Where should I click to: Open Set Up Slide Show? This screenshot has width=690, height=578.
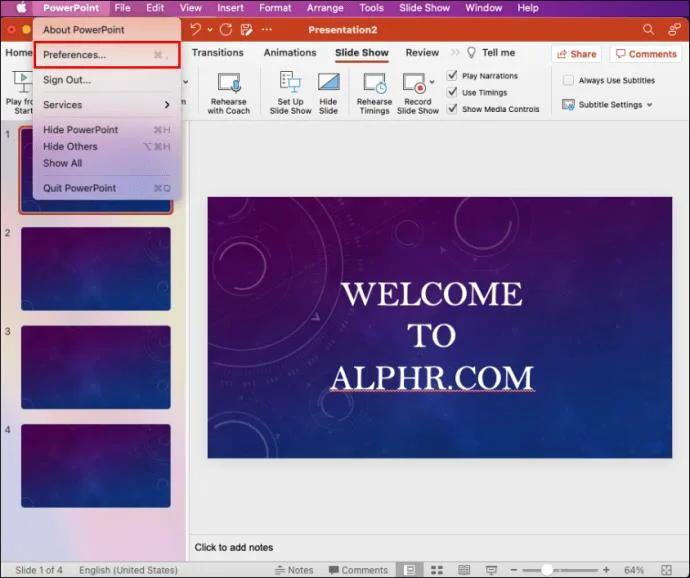pyautogui.click(x=290, y=93)
